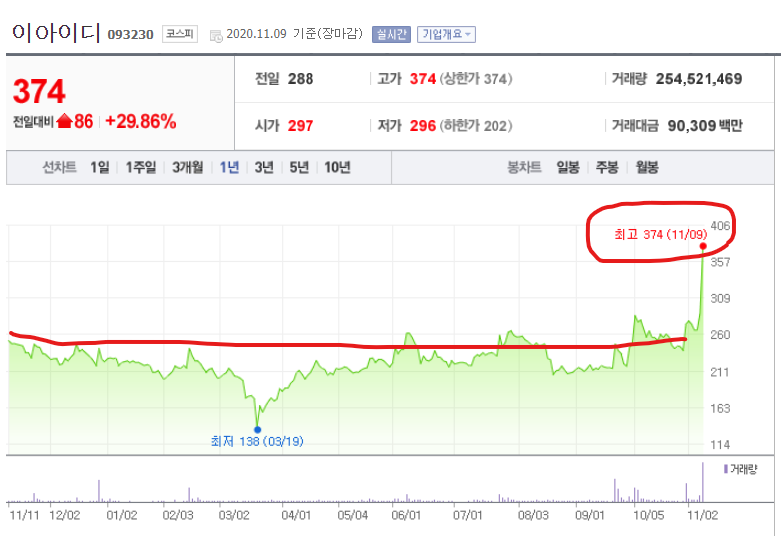Screen dimensions: 781x536
Task: Select the 1년 chart period
Action: coord(230,167)
